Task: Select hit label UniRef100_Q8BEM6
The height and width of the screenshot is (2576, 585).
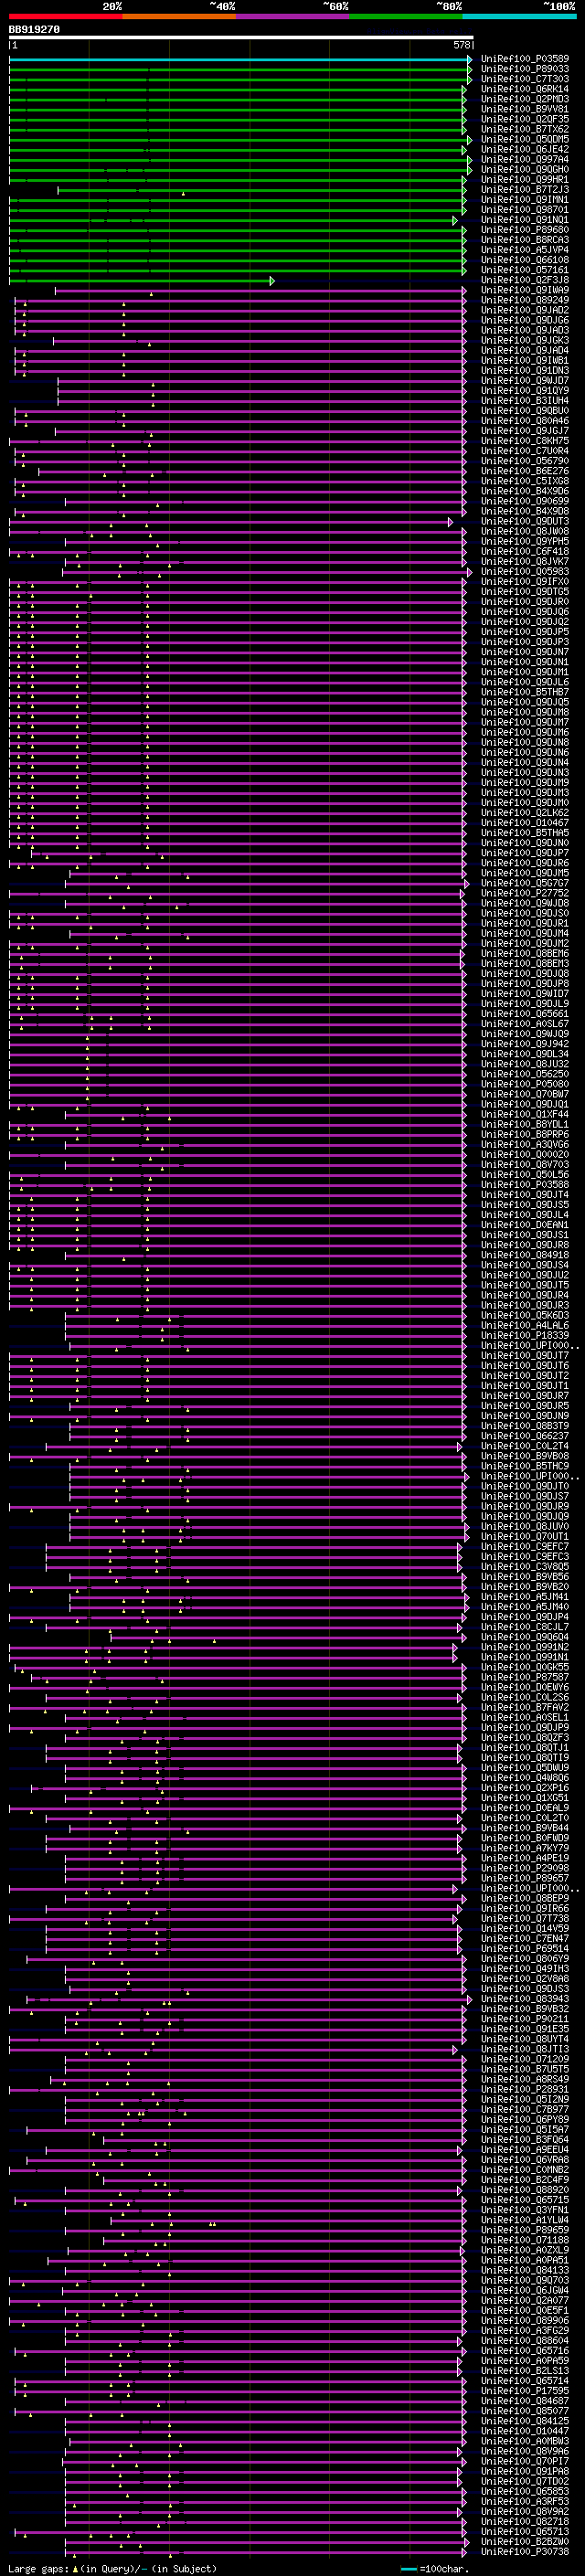Action: [x=525, y=954]
